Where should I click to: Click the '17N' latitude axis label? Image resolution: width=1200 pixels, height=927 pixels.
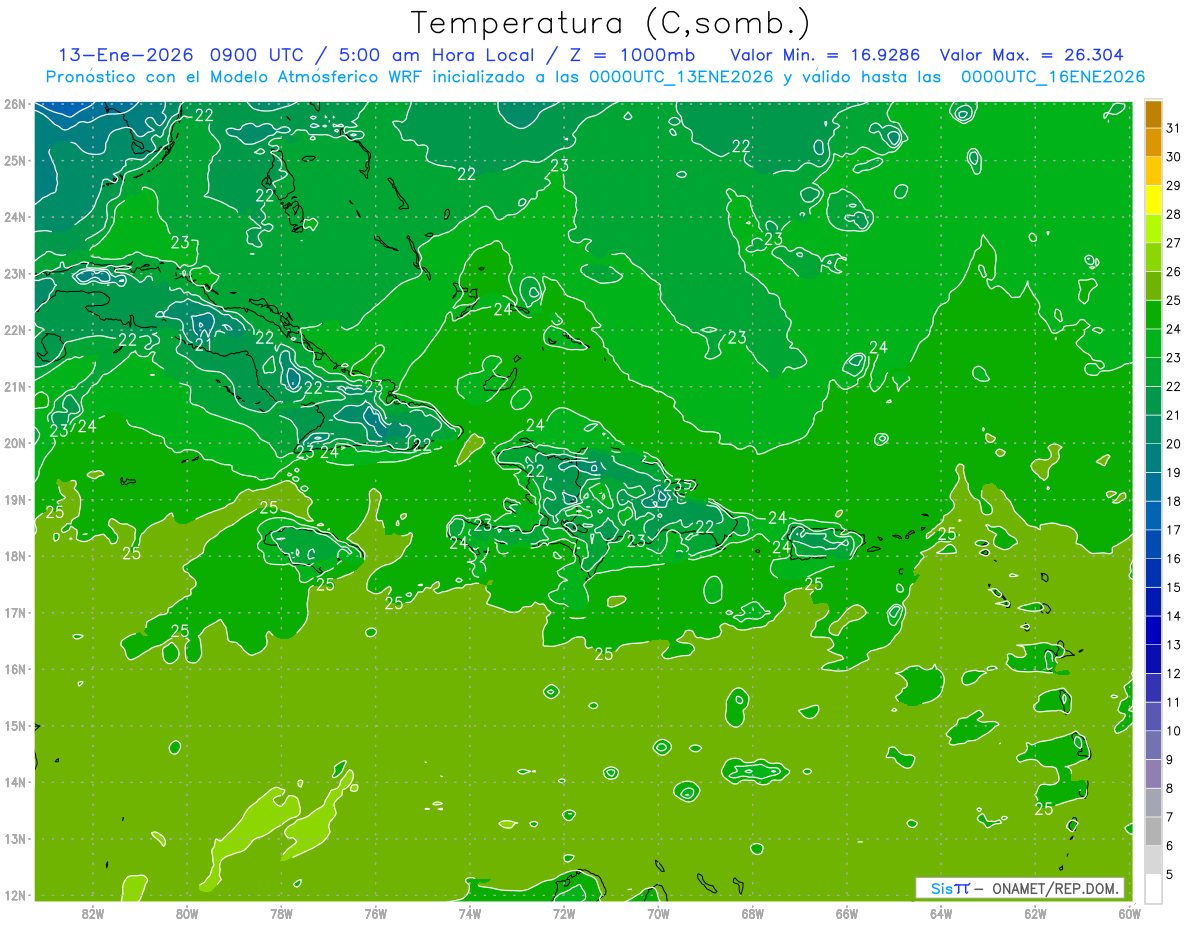[14, 613]
